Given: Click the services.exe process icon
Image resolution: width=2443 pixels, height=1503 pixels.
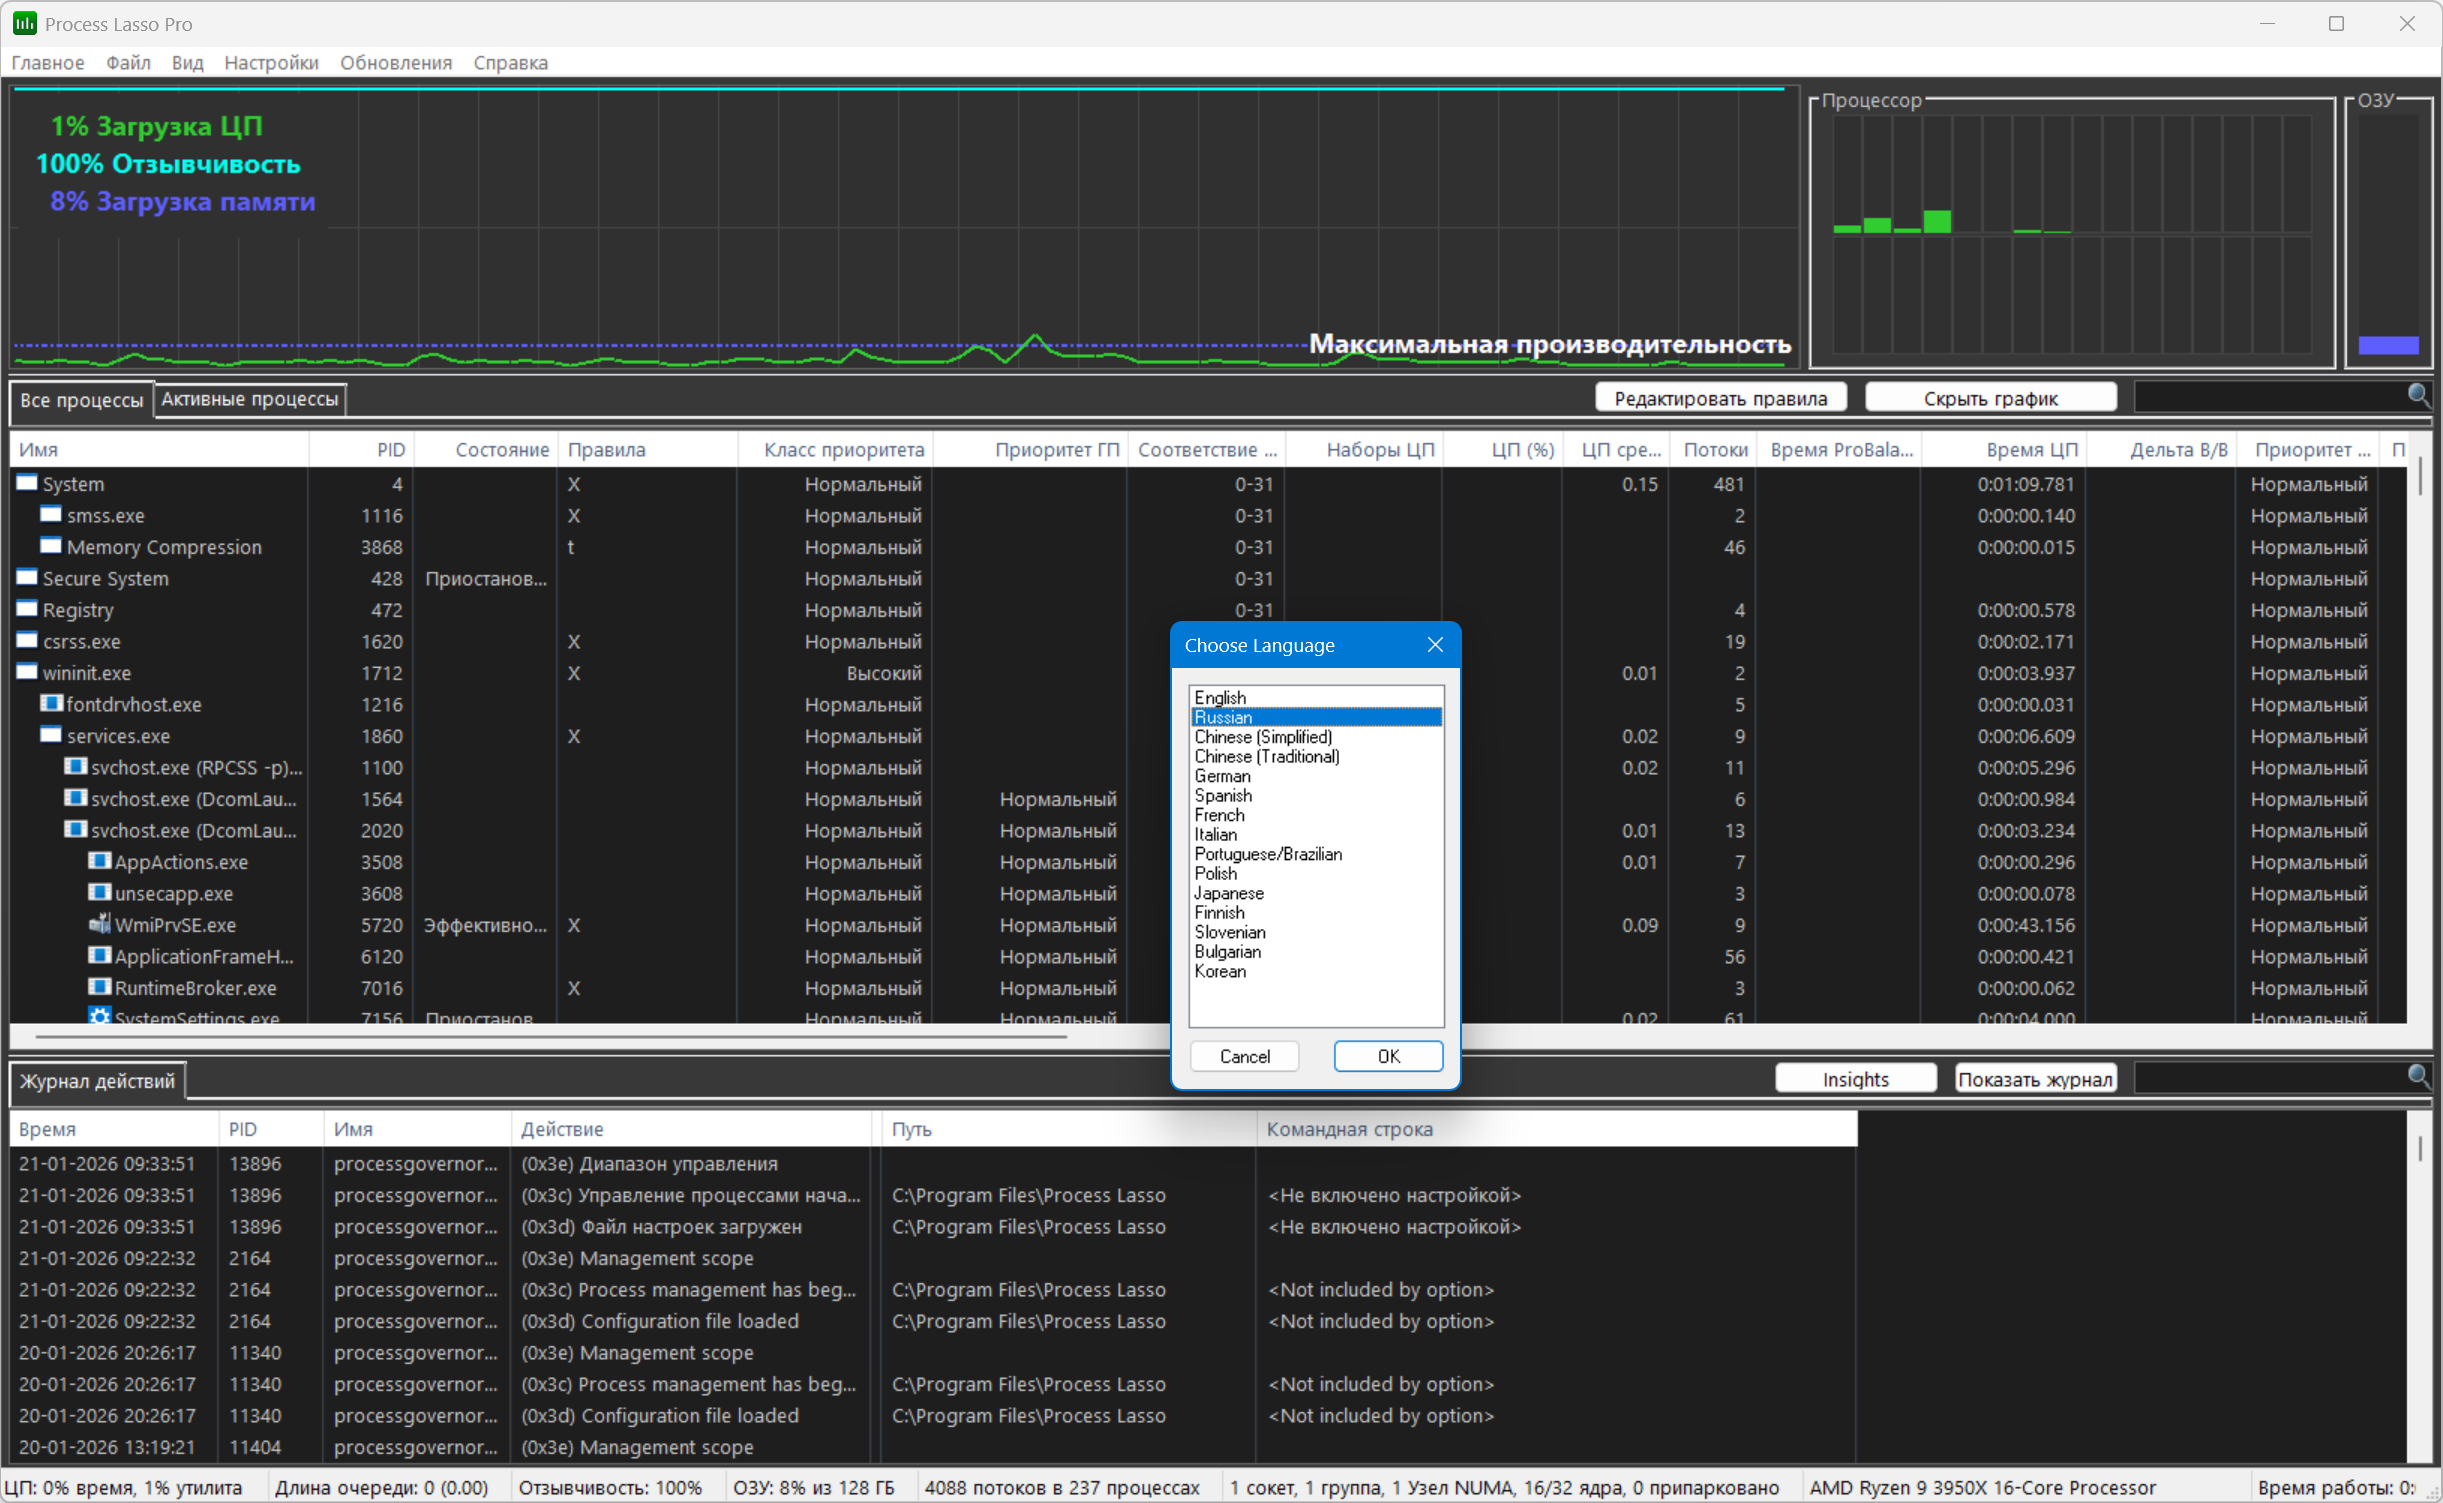Looking at the screenshot, I should 51,735.
